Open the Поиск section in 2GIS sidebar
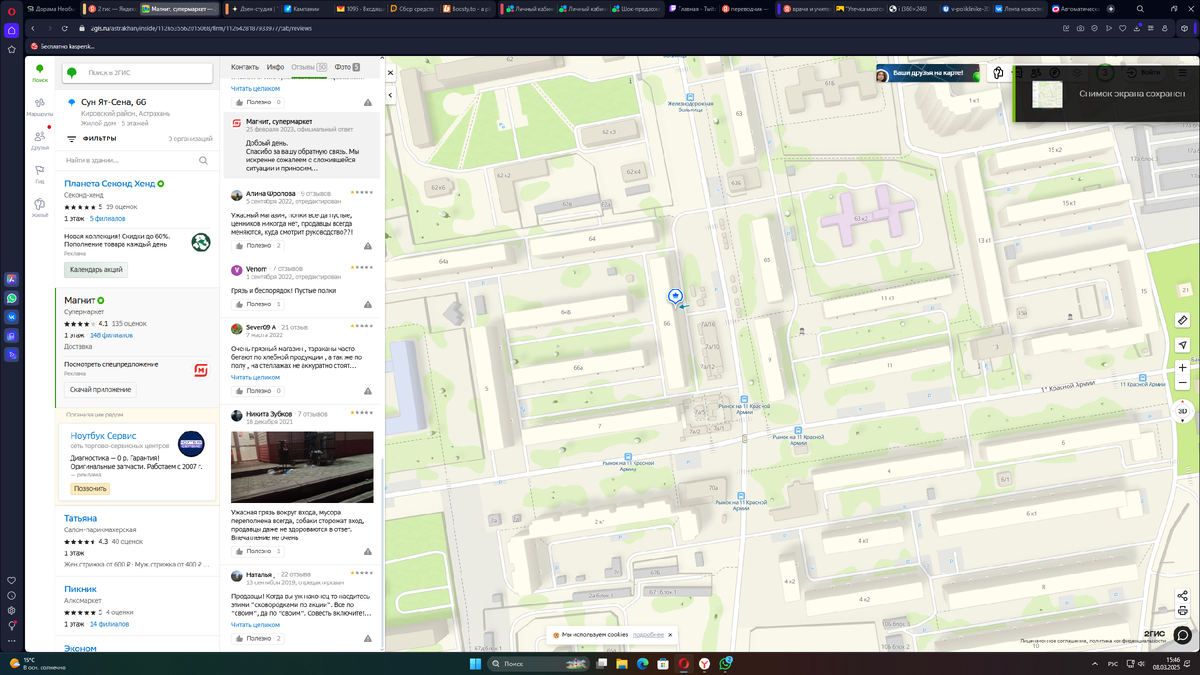1200x675 pixels. click(40, 73)
